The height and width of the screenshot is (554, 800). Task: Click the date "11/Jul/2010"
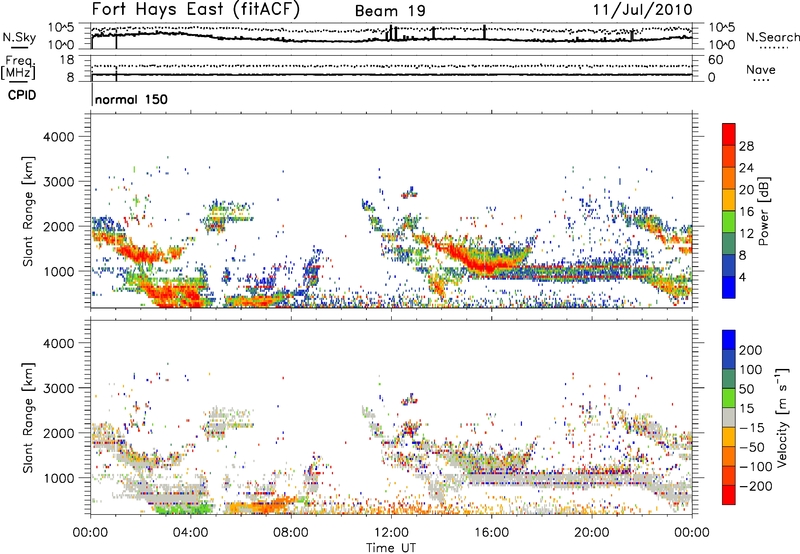point(643,10)
